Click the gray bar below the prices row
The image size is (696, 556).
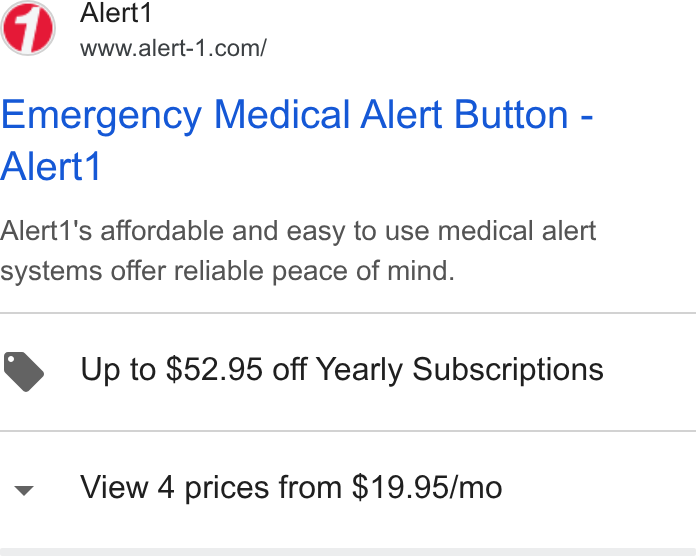click(x=348, y=552)
